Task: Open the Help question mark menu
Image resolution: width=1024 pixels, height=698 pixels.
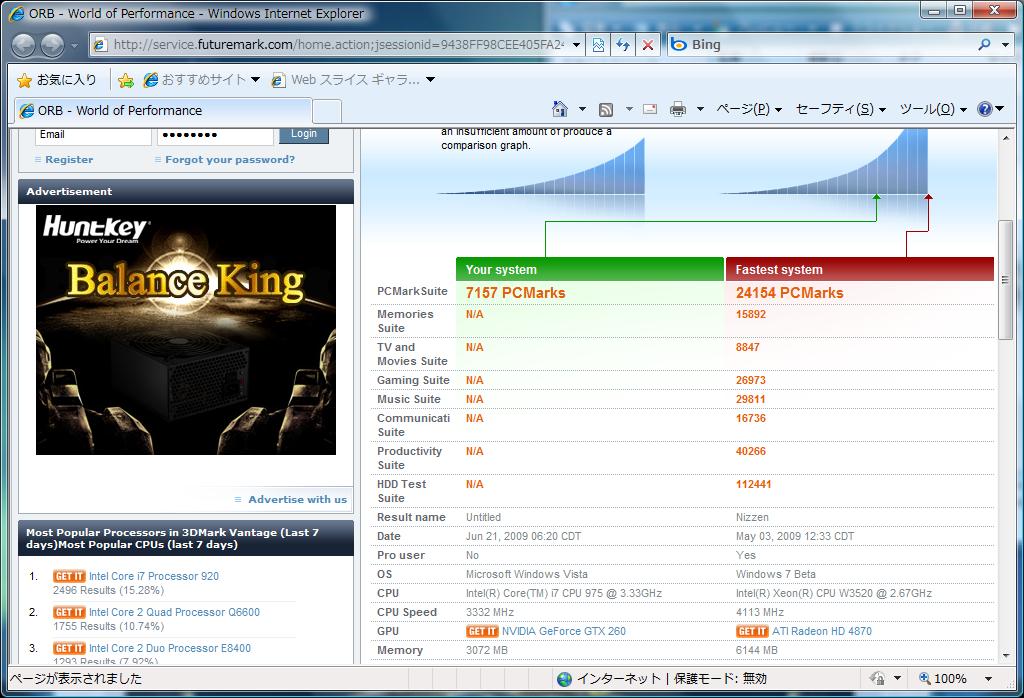Action: tap(990, 109)
